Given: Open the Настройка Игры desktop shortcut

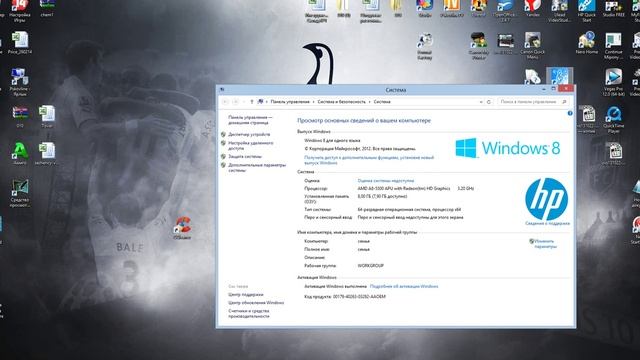Looking at the screenshot, I should pos(20,11).
